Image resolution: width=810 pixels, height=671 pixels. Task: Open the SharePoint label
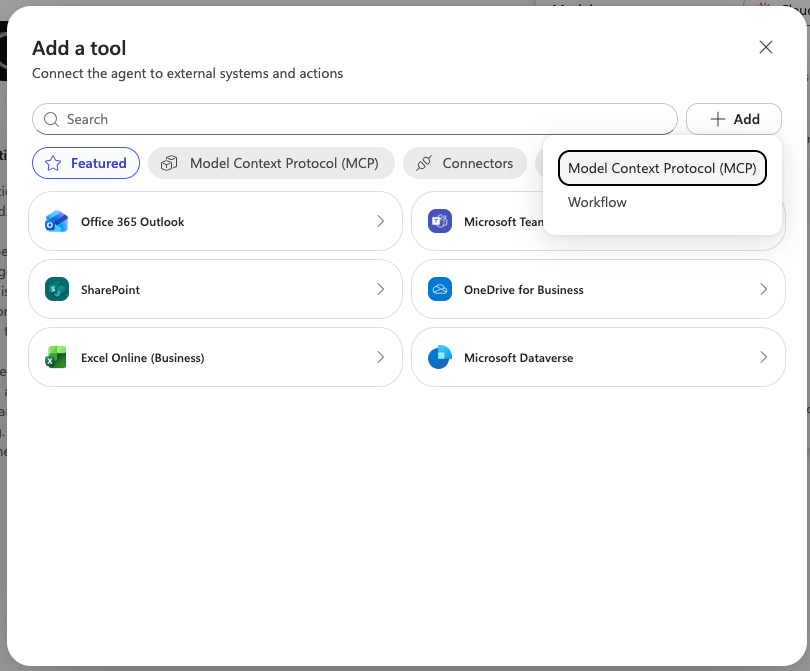click(x=110, y=290)
